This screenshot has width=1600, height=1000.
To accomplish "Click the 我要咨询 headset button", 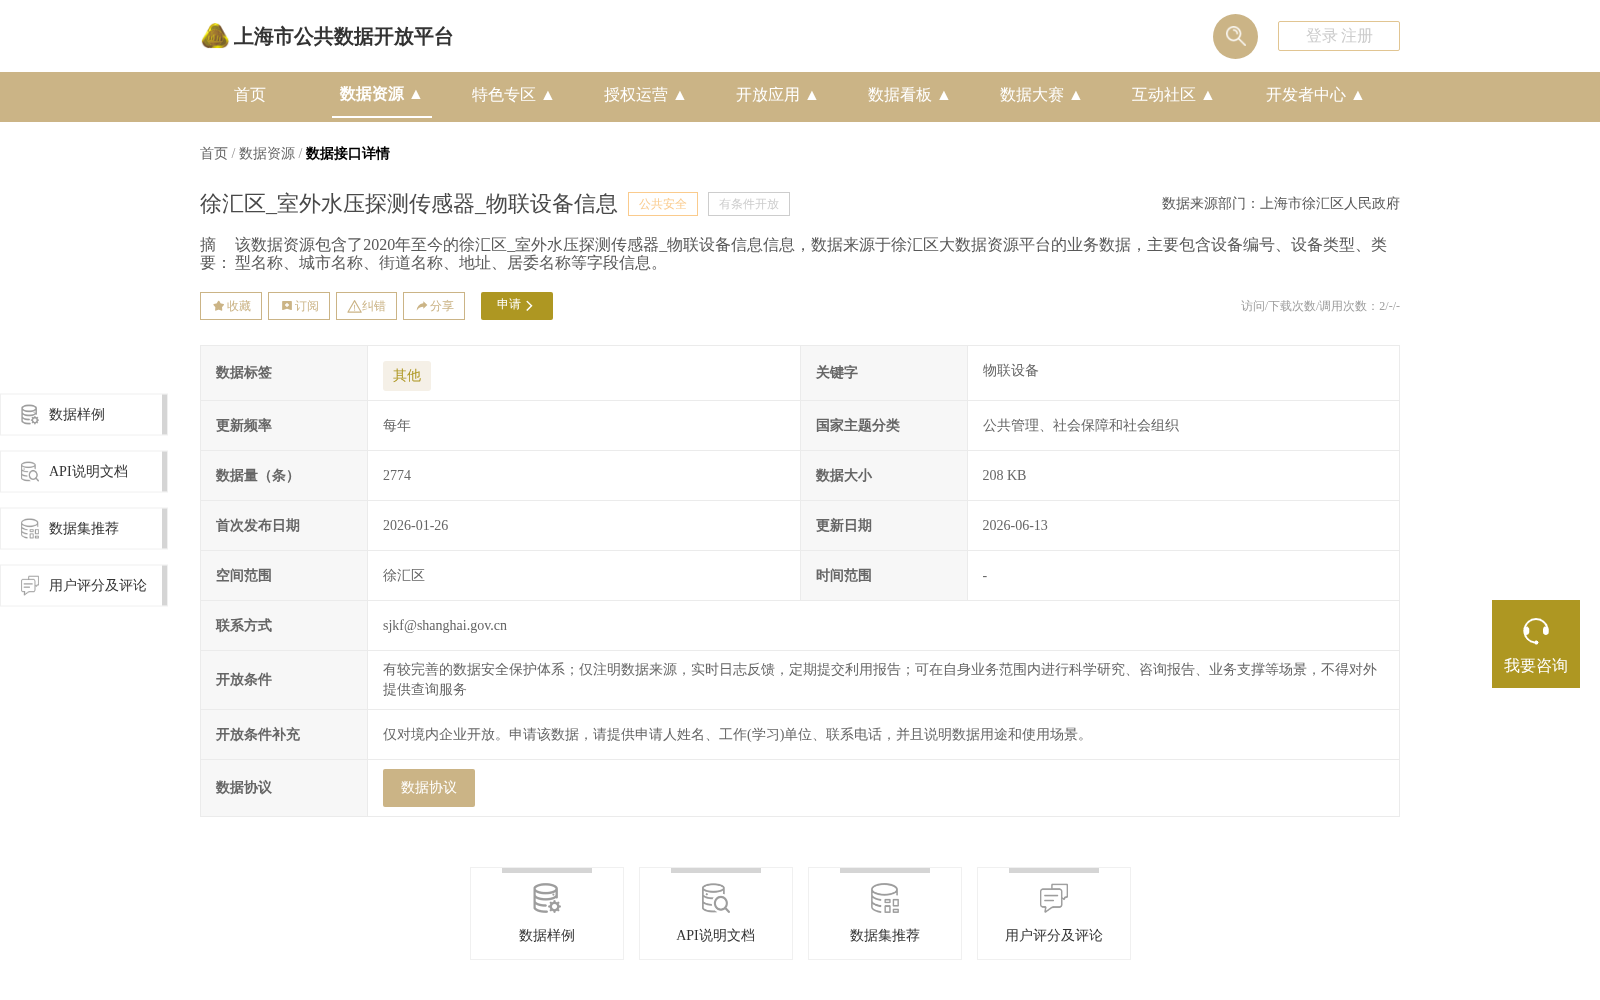I will [x=1536, y=644].
